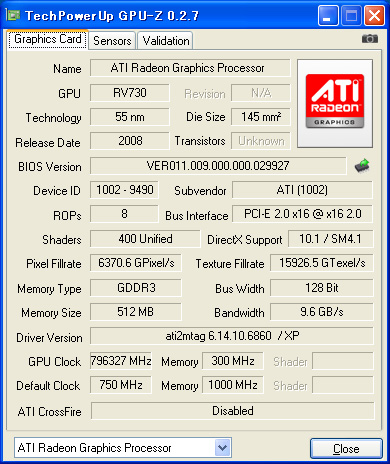Select default Memory clock 1000 MHz
Viewport: 390px width, 464px height.
233,385
